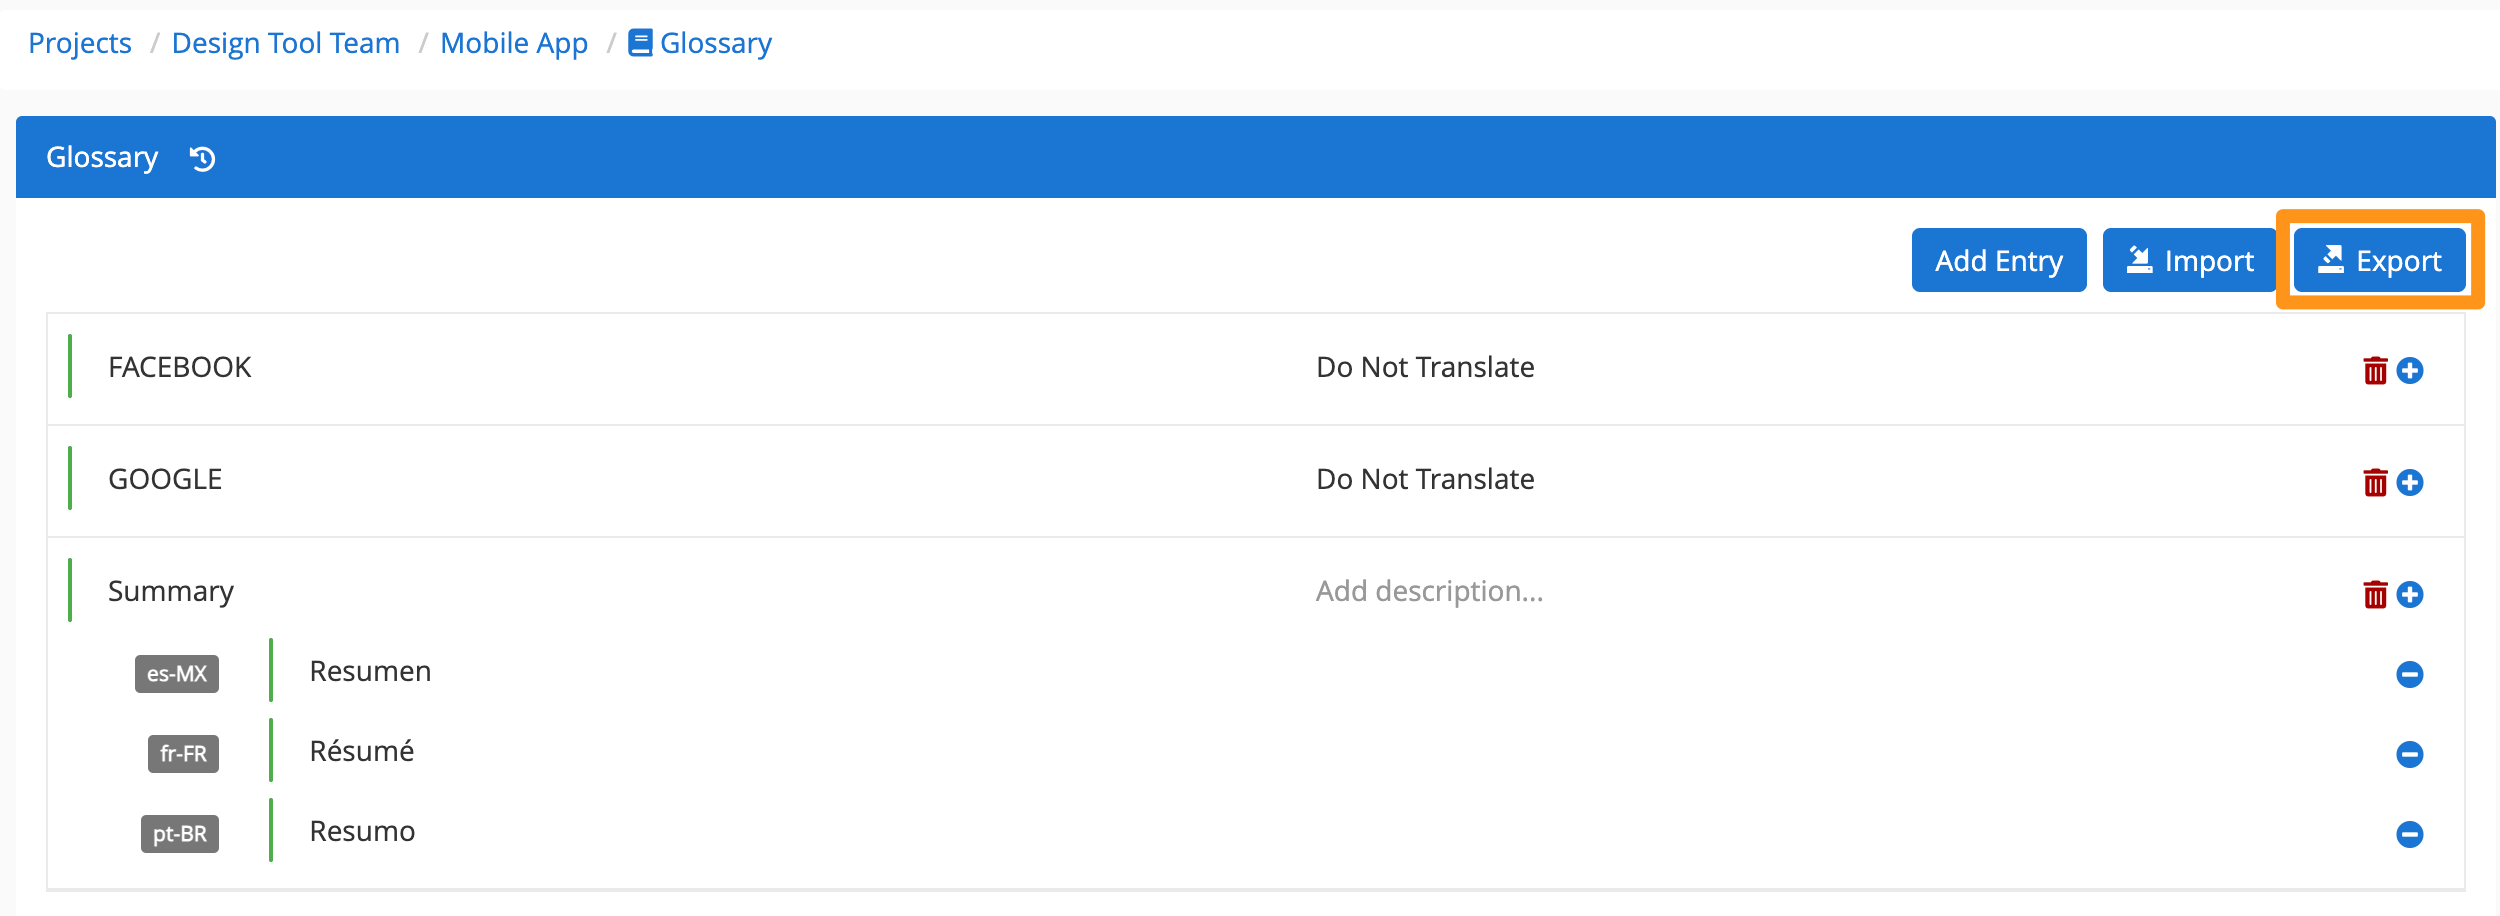Edit the Resumen translation text

(370, 672)
